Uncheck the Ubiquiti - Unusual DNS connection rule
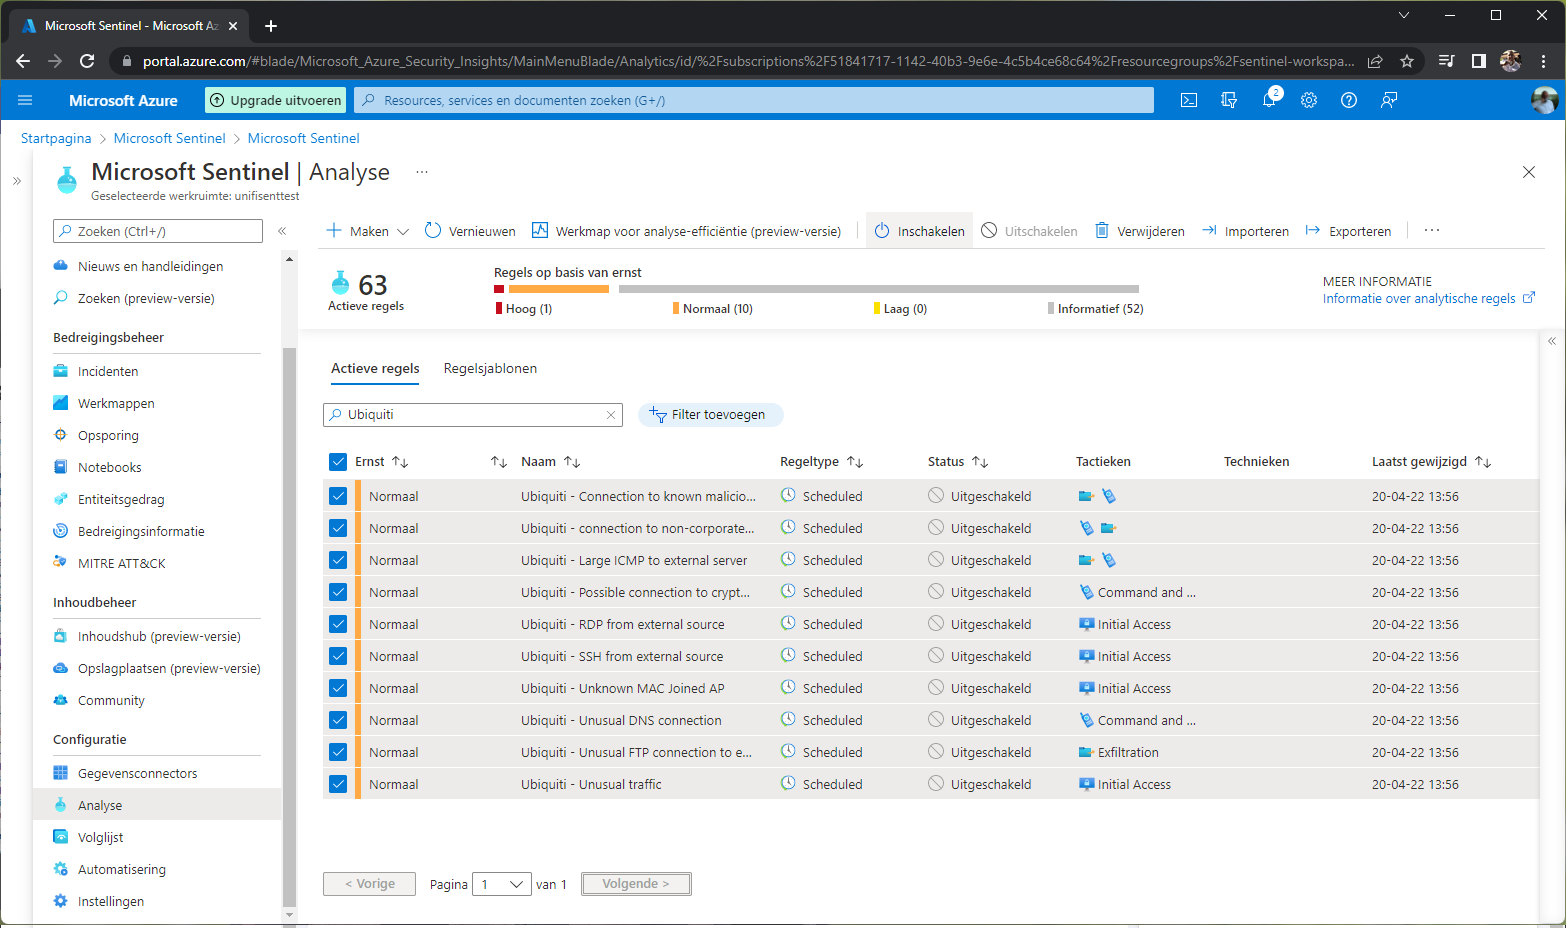 coord(338,719)
